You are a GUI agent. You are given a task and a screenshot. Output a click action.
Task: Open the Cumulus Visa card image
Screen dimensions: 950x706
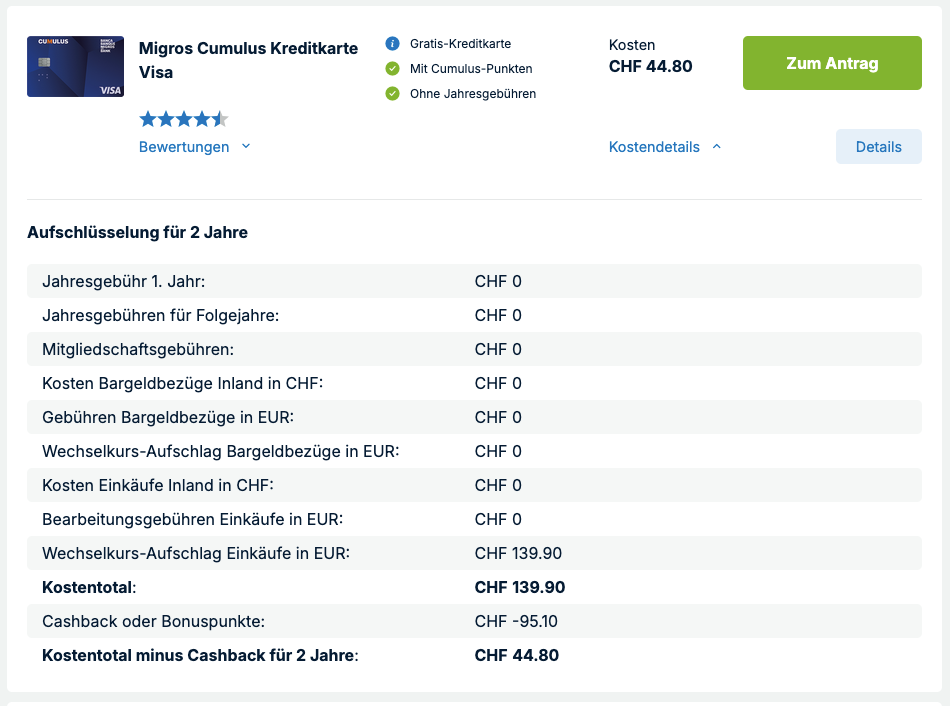coord(75,67)
